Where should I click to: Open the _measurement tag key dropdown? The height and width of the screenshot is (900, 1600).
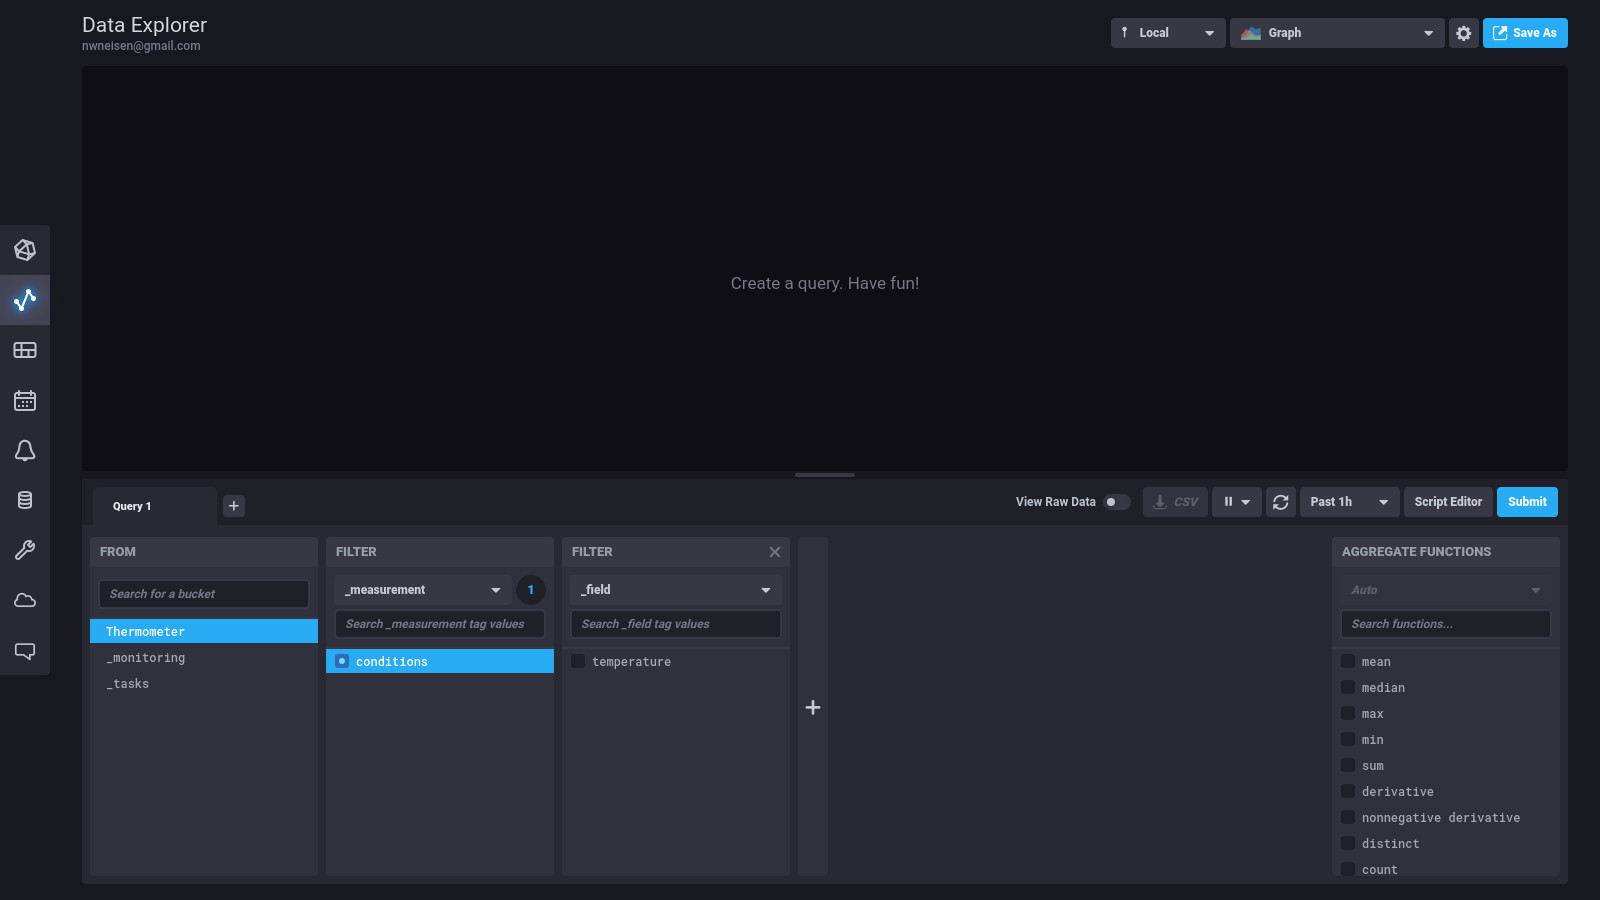tap(423, 590)
